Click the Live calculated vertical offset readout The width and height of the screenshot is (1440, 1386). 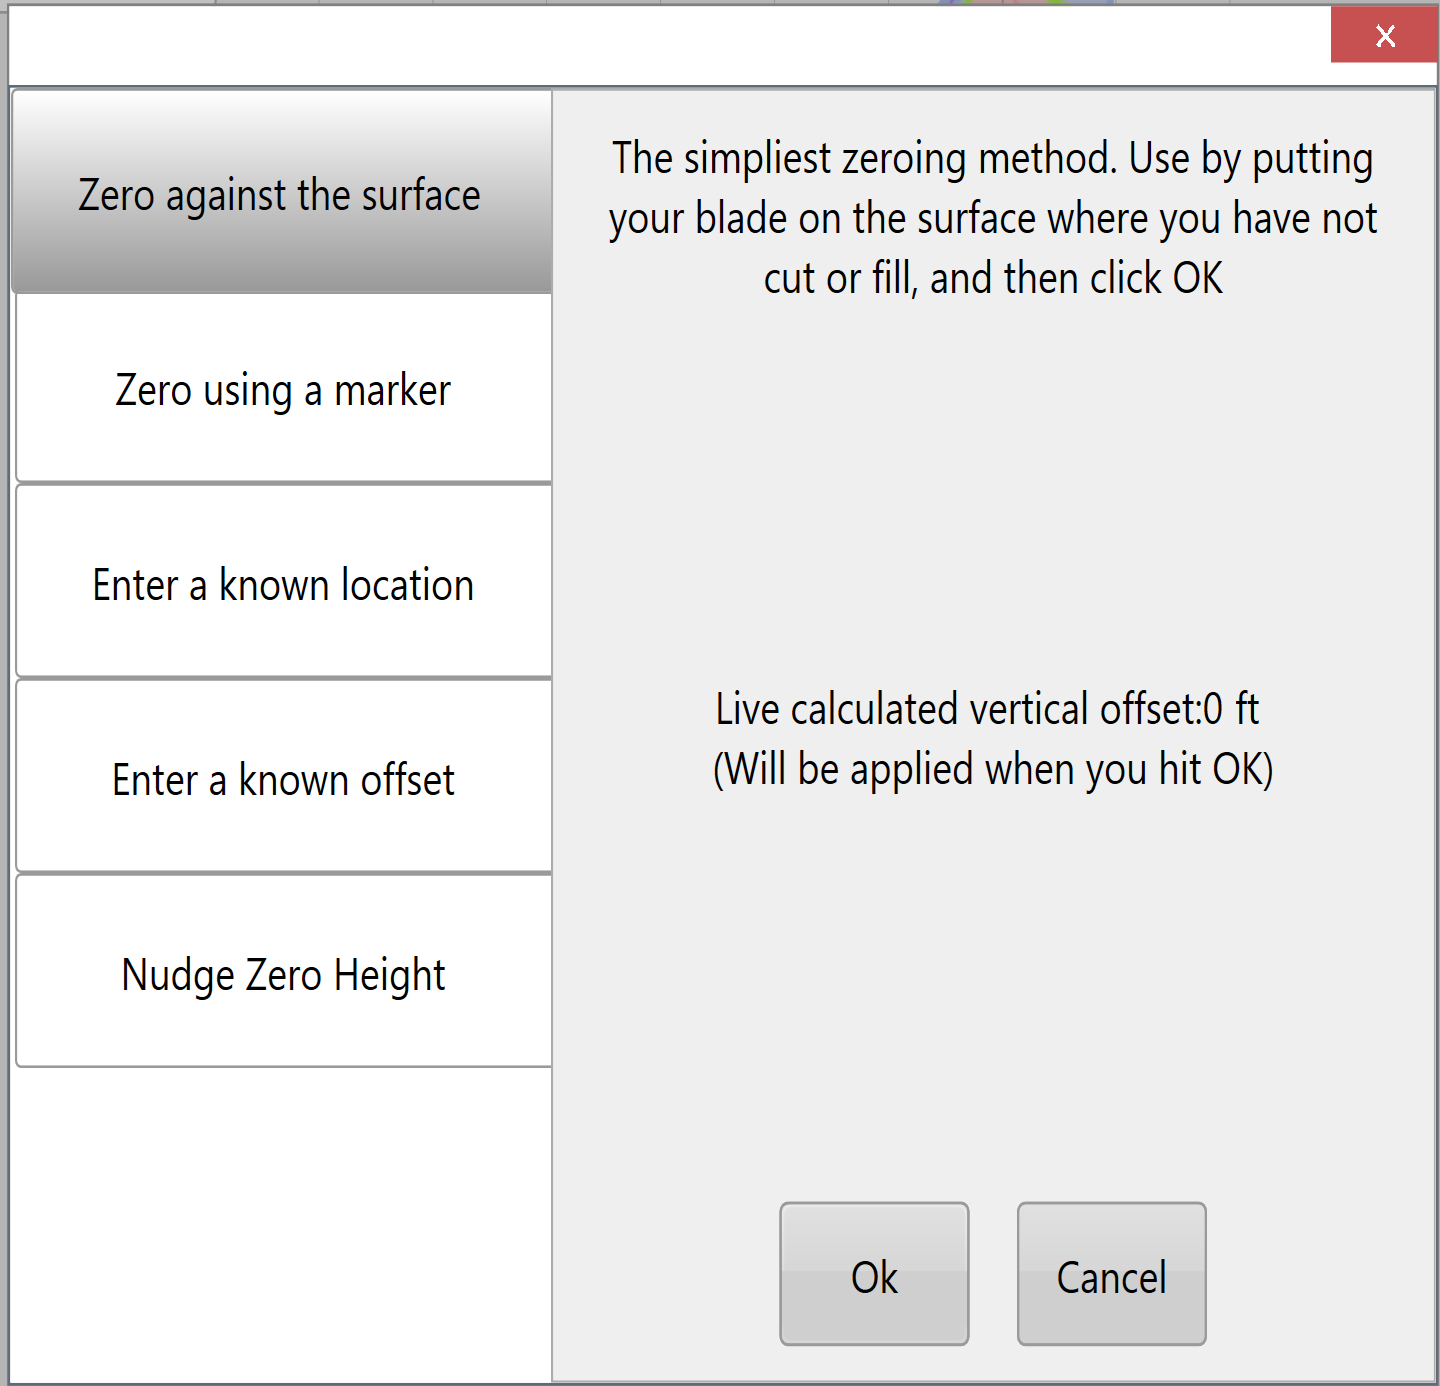988,708
